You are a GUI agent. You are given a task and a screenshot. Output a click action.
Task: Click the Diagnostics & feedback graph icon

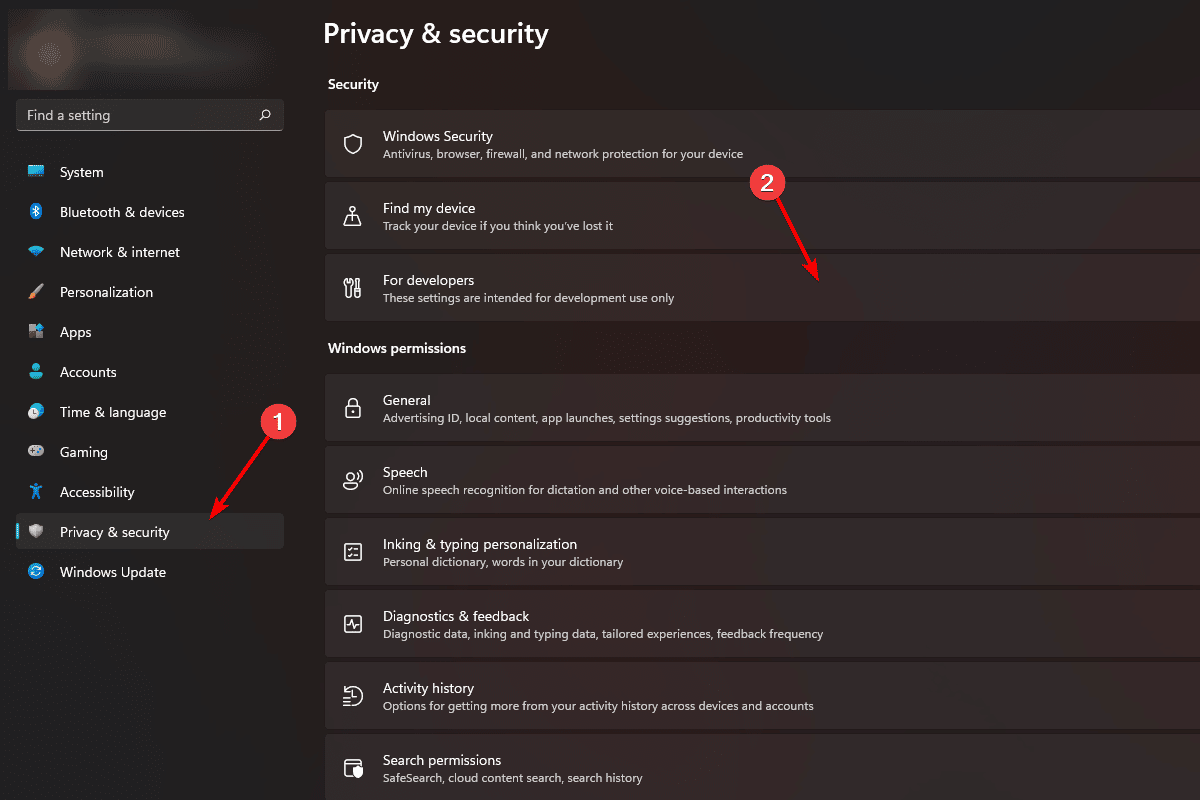click(x=352, y=623)
